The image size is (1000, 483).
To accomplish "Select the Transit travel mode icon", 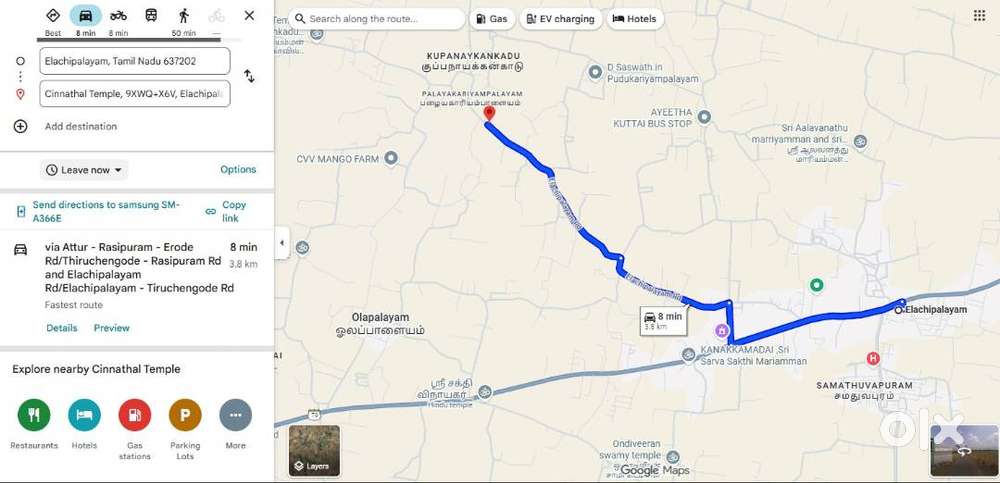I will pos(151,16).
